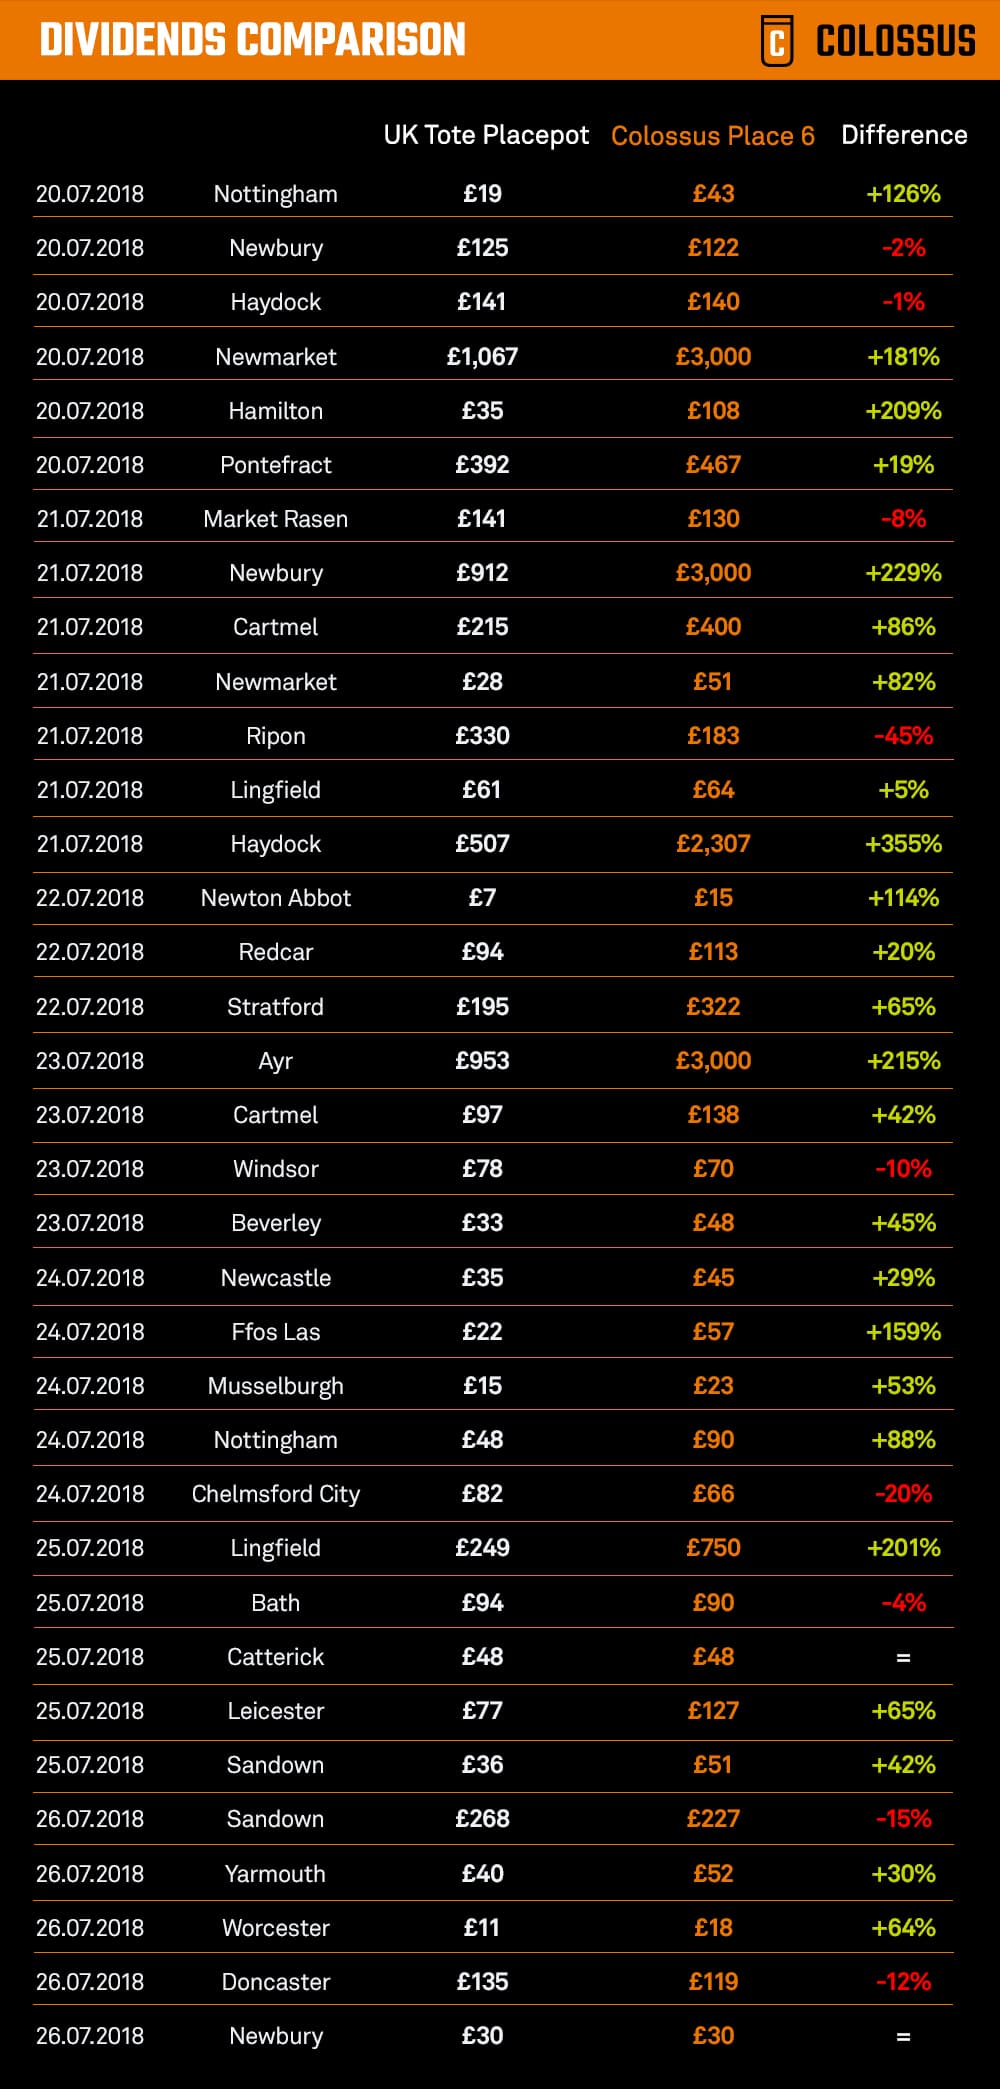The height and width of the screenshot is (2089, 1000).
Task: Click Nottingham's +126% difference value
Action: [903, 194]
